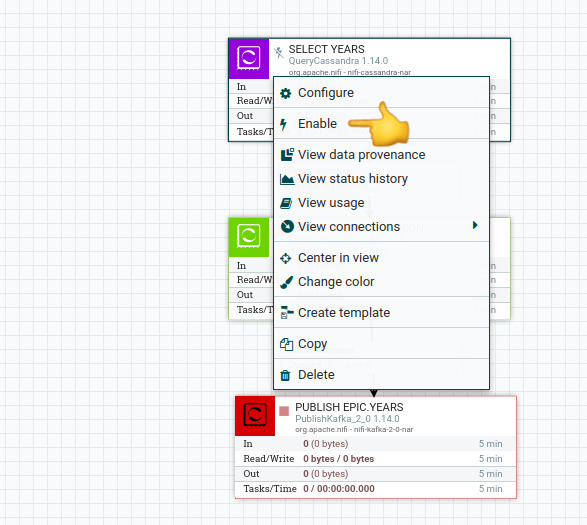Click the Enable lightning bolt icon

[x=284, y=124]
